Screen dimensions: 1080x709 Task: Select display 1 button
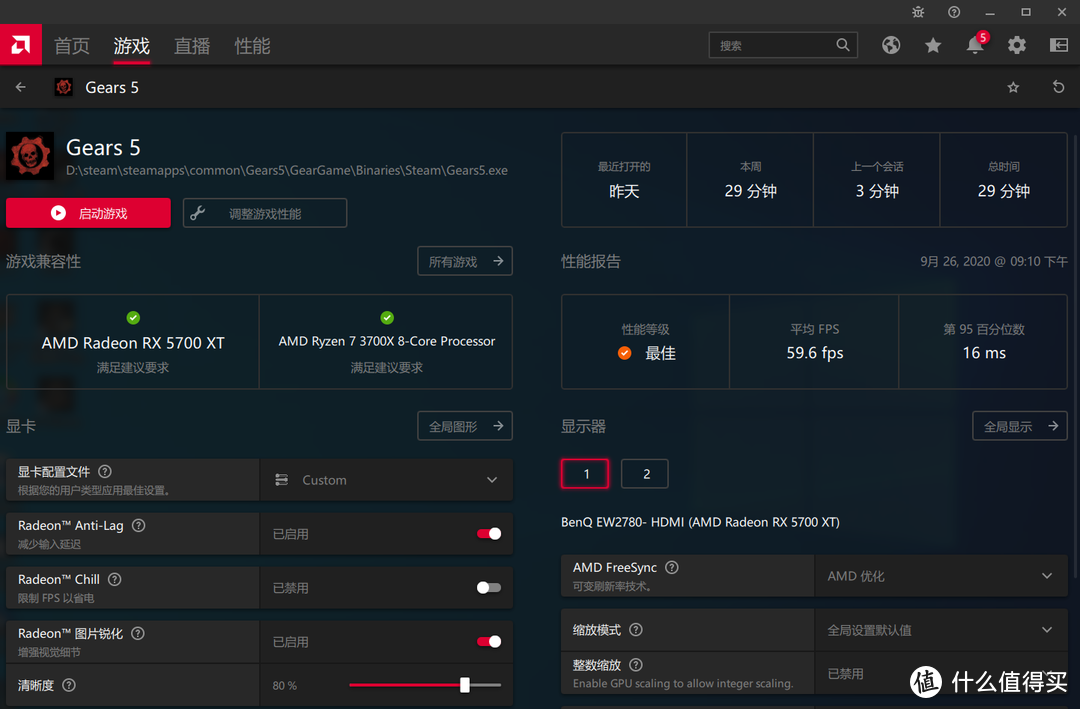click(585, 473)
